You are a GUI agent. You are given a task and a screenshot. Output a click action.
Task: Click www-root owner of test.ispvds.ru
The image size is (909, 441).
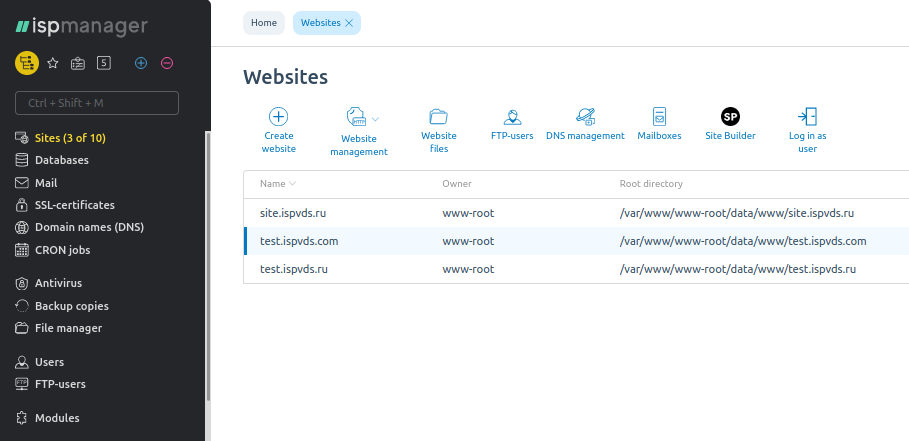coord(468,269)
